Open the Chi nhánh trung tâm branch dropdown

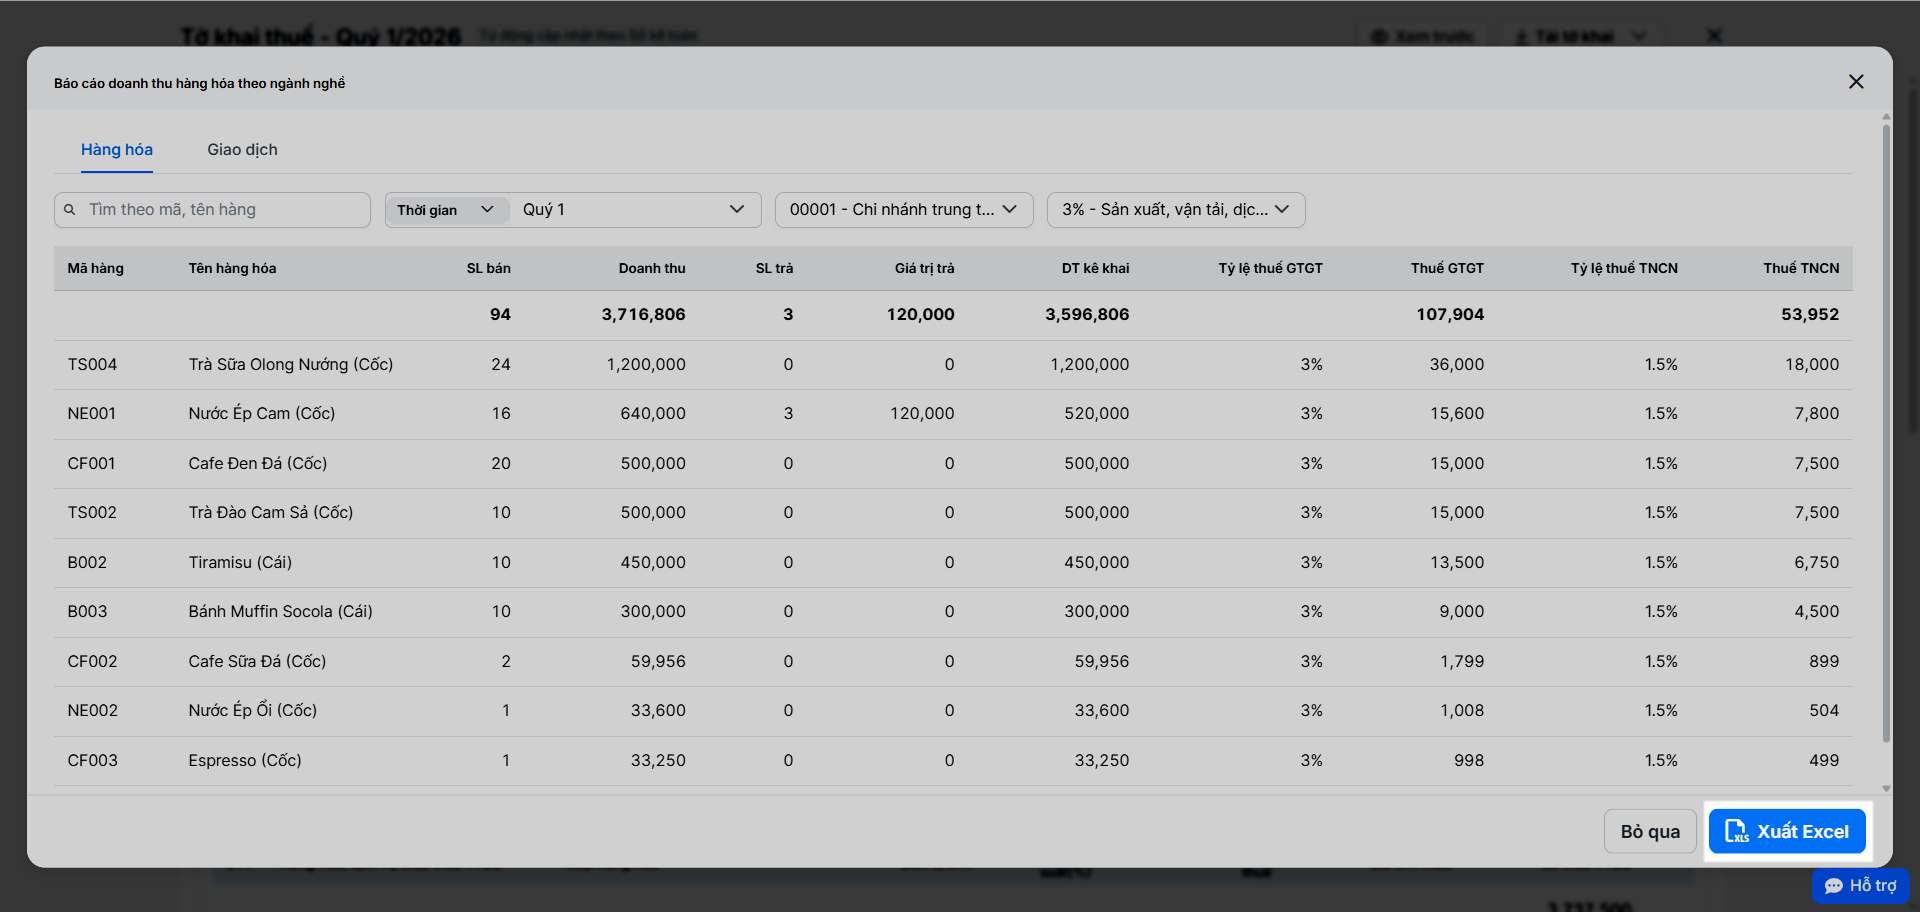pyautogui.click(x=904, y=210)
